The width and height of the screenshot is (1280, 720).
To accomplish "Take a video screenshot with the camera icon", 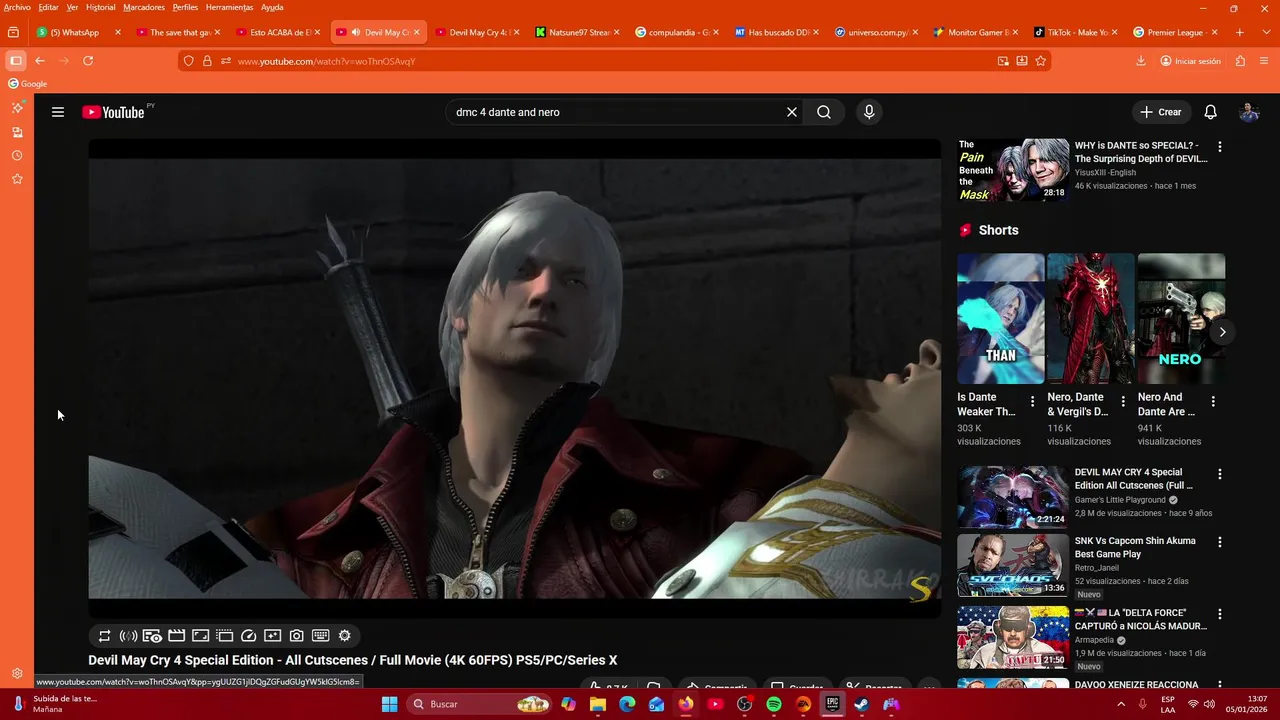I will pyautogui.click(x=297, y=636).
